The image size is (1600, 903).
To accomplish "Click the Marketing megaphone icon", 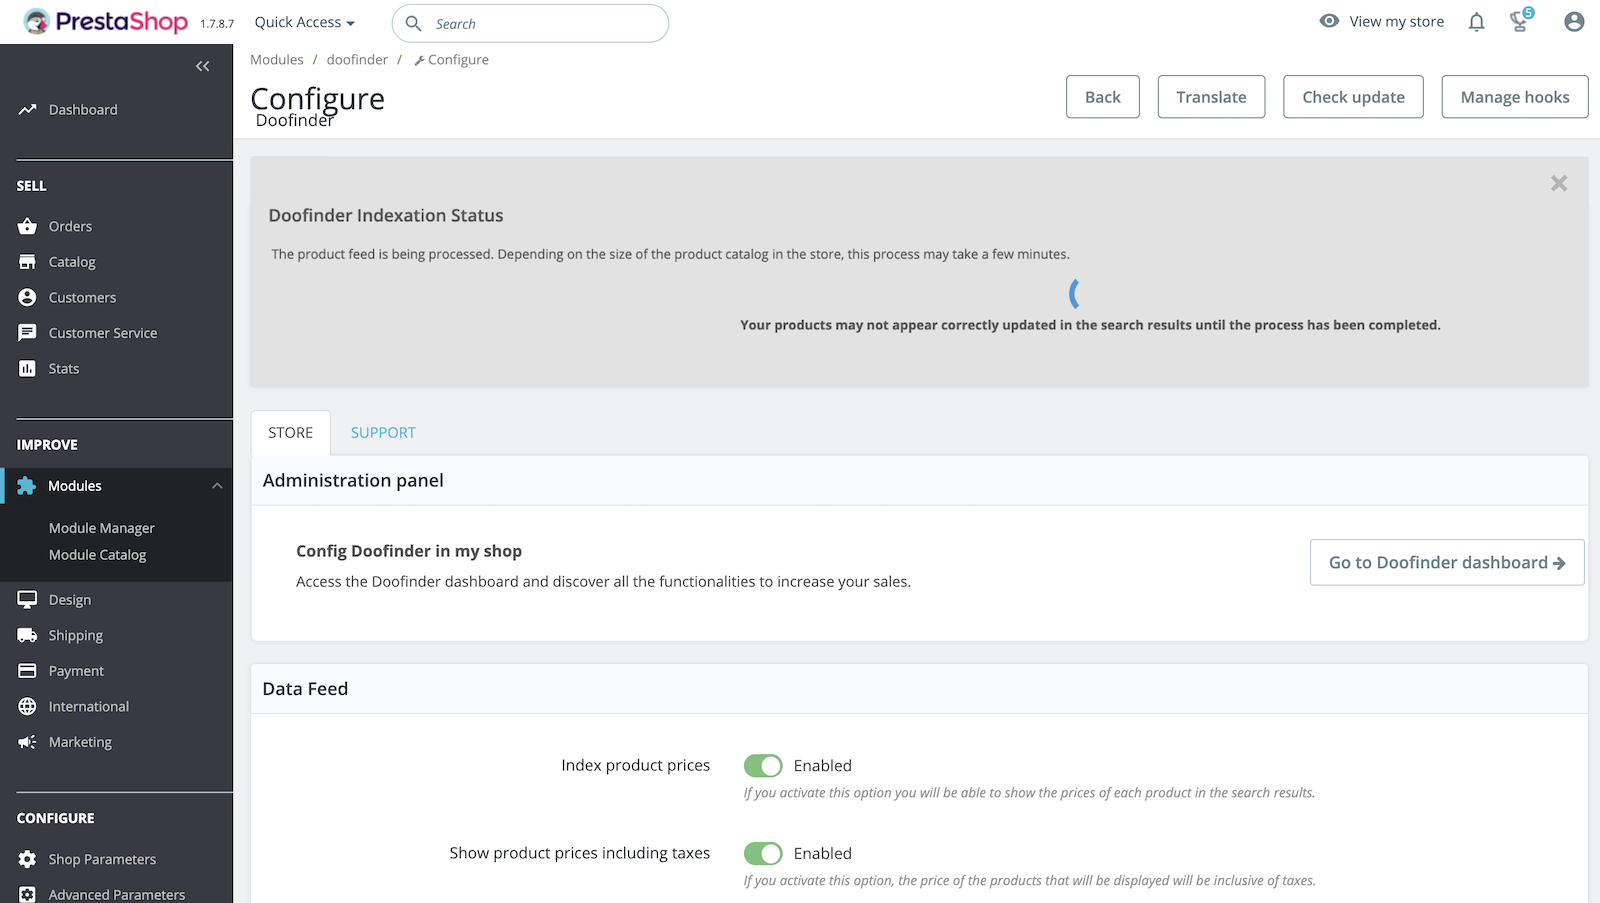I will [27, 742].
